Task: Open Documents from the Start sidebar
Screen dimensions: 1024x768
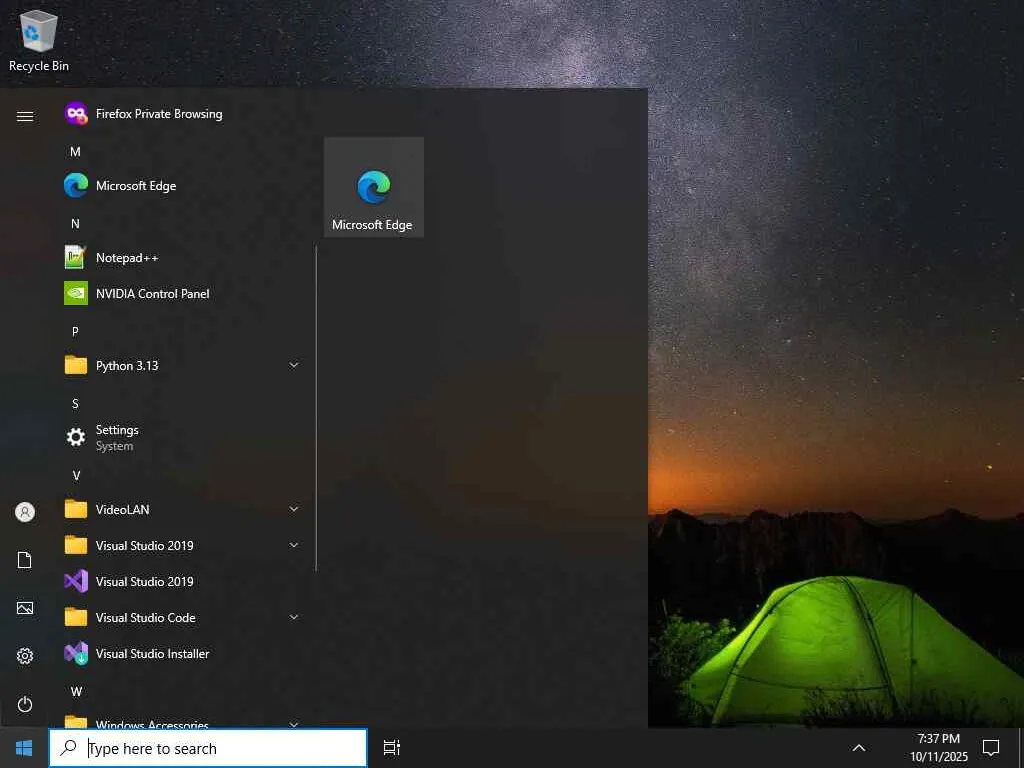Action: tap(25, 560)
